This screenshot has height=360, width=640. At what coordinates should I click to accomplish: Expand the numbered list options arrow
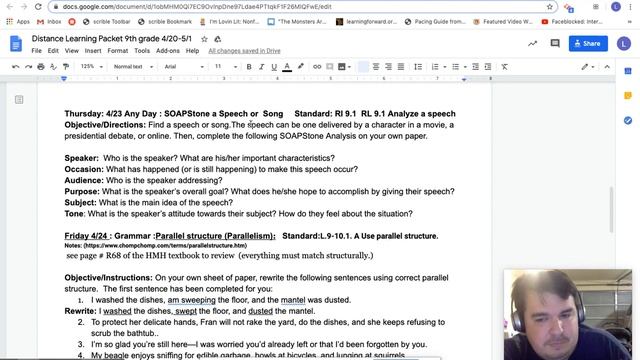(x=444, y=67)
